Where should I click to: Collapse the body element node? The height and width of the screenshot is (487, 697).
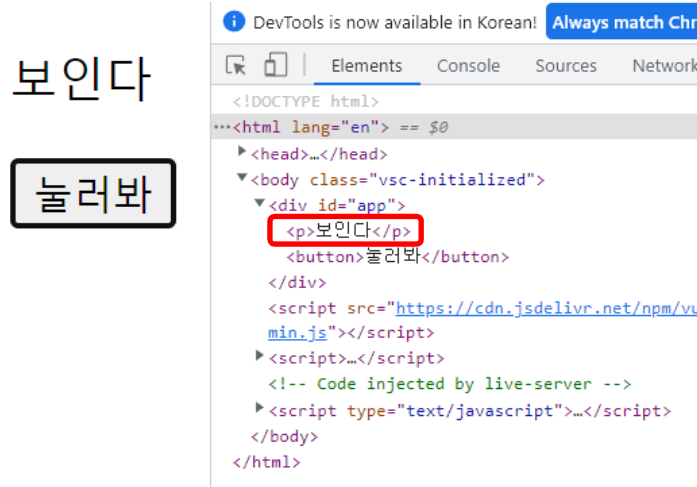242,178
